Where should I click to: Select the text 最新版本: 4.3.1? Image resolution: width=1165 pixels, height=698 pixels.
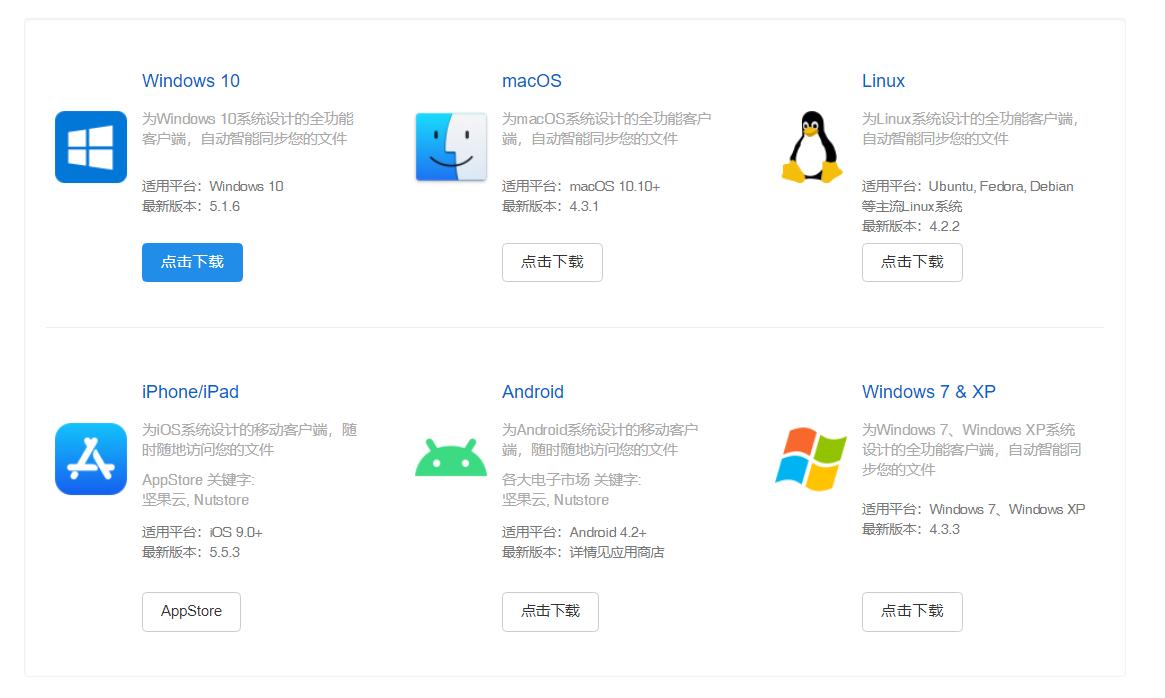tap(551, 207)
